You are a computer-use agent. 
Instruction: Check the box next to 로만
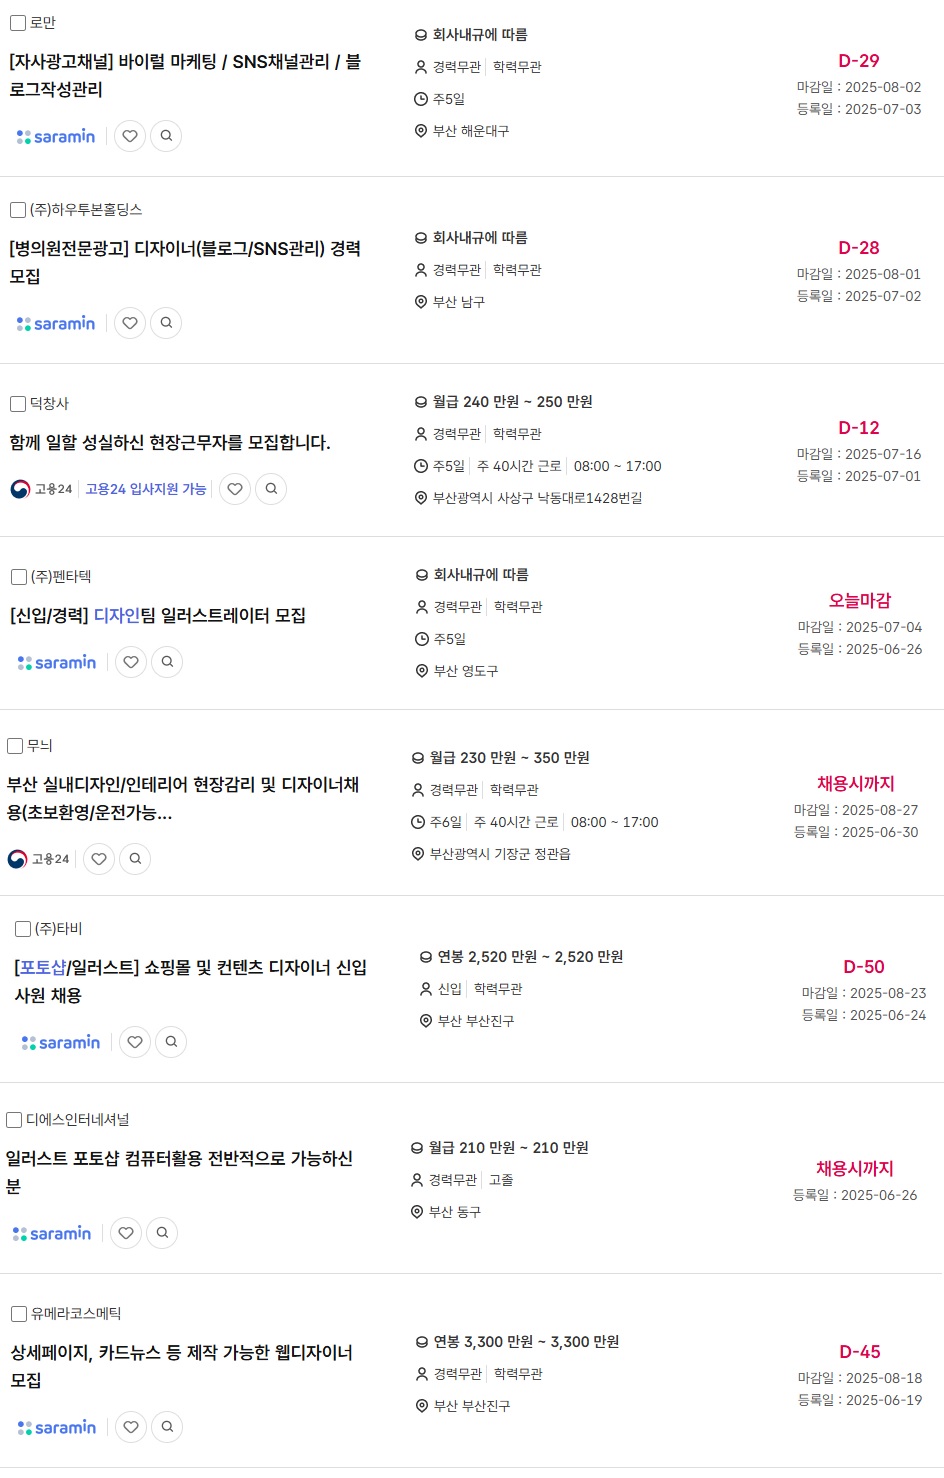coord(18,23)
